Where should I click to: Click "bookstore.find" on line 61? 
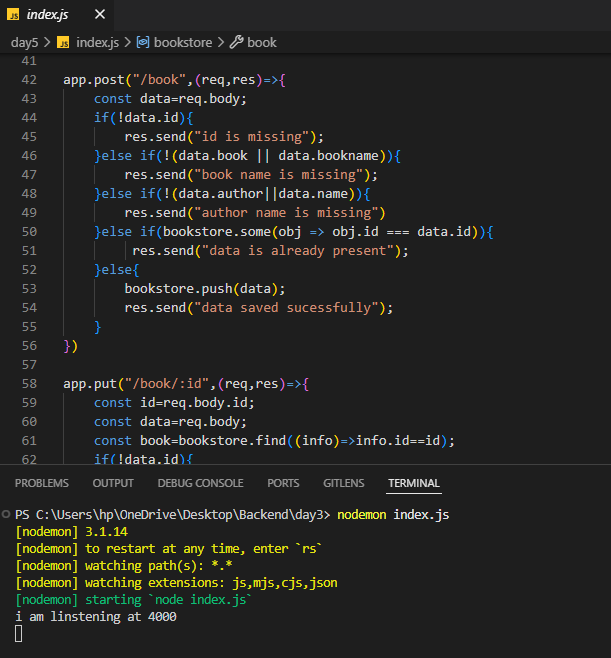pyautogui.click(x=232, y=441)
